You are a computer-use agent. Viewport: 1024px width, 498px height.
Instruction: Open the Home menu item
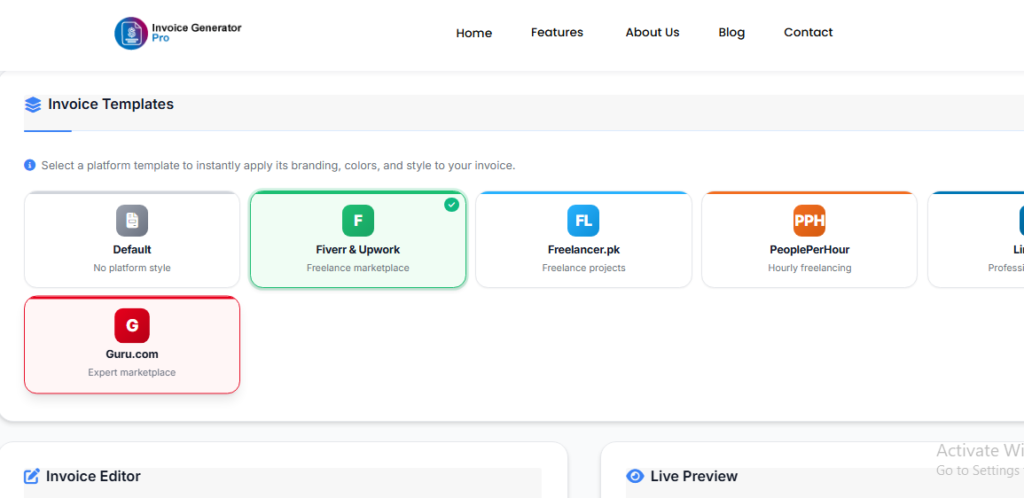coord(474,33)
